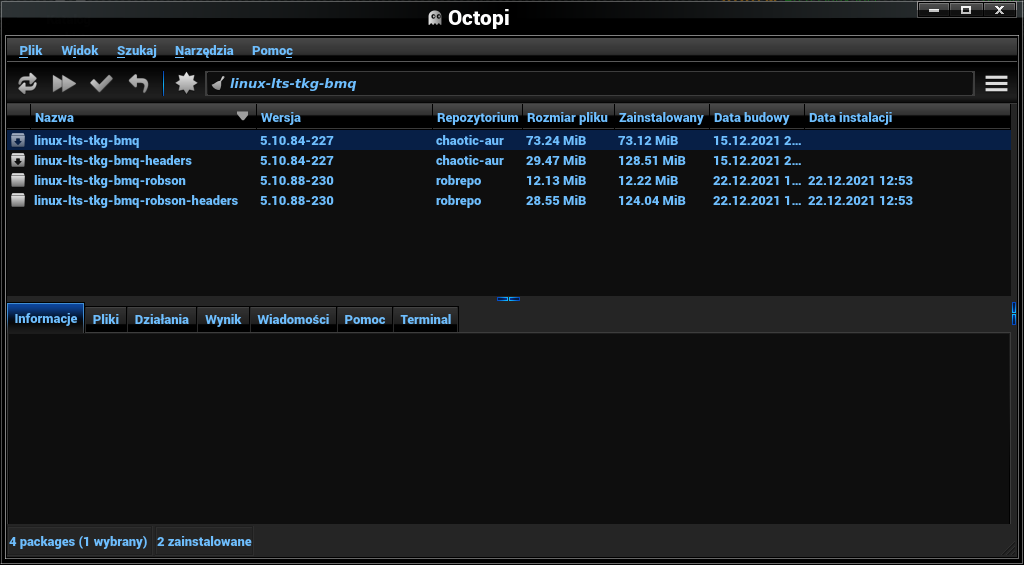Click the system upgrade double-arrow icon
Viewport: 1024px width, 565px height.
click(x=64, y=84)
